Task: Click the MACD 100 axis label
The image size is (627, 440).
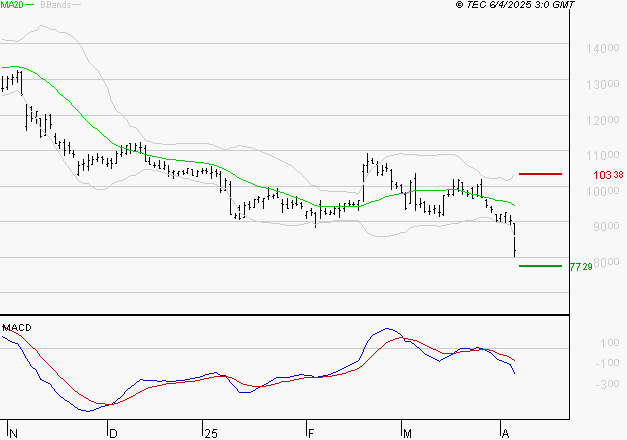Action: [609, 343]
